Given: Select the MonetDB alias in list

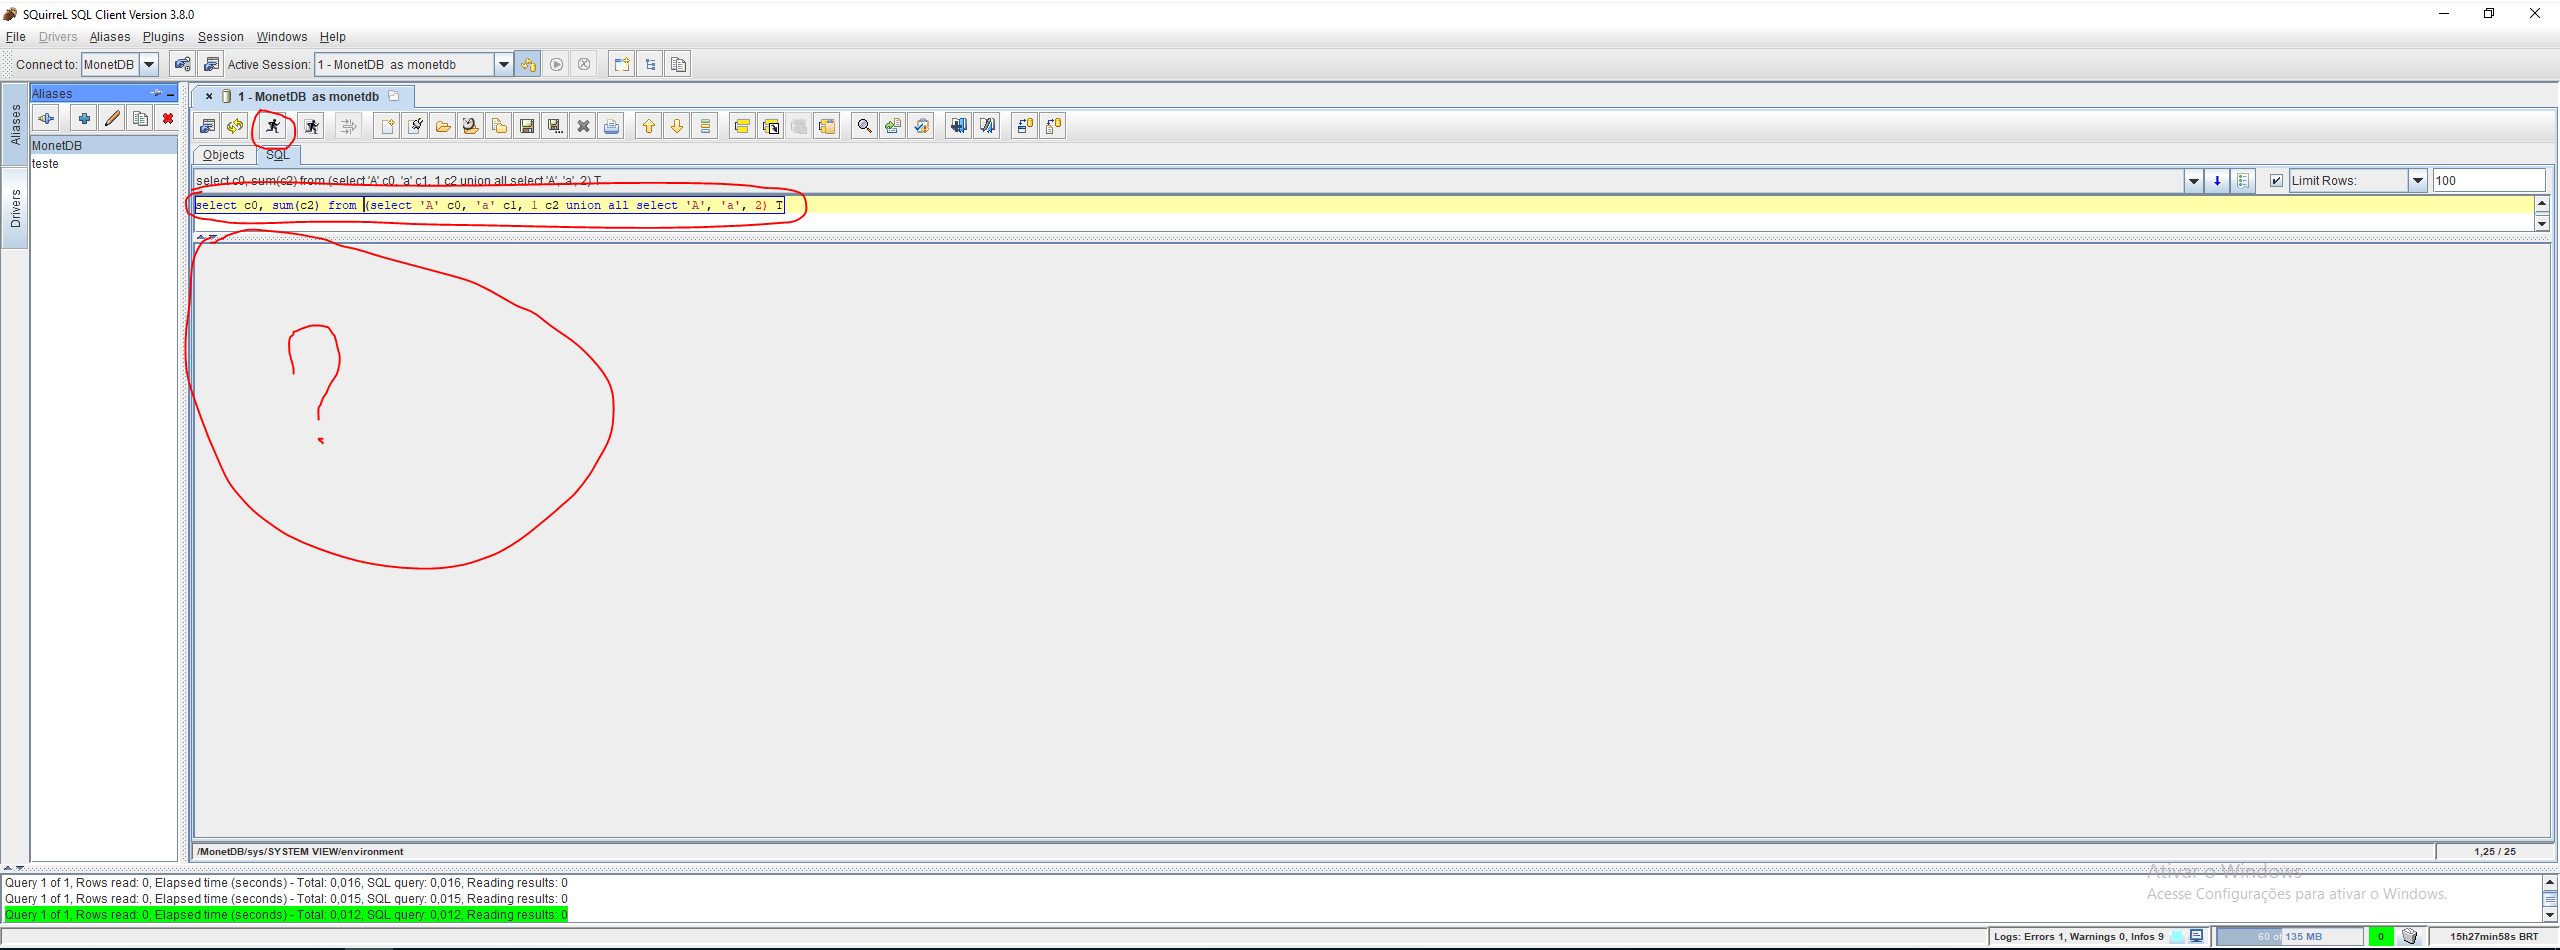Looking at the screenshot, I should coord(104,146).
